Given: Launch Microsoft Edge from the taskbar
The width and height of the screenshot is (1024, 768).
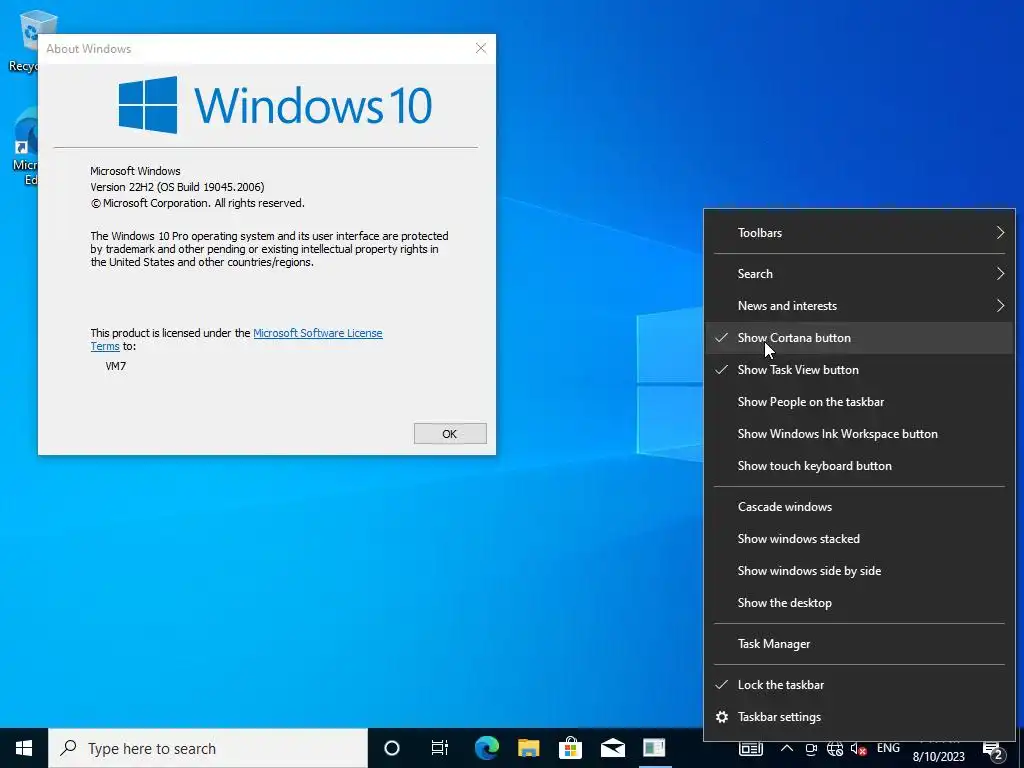Looking at the screenshot, I should point(487,748).
